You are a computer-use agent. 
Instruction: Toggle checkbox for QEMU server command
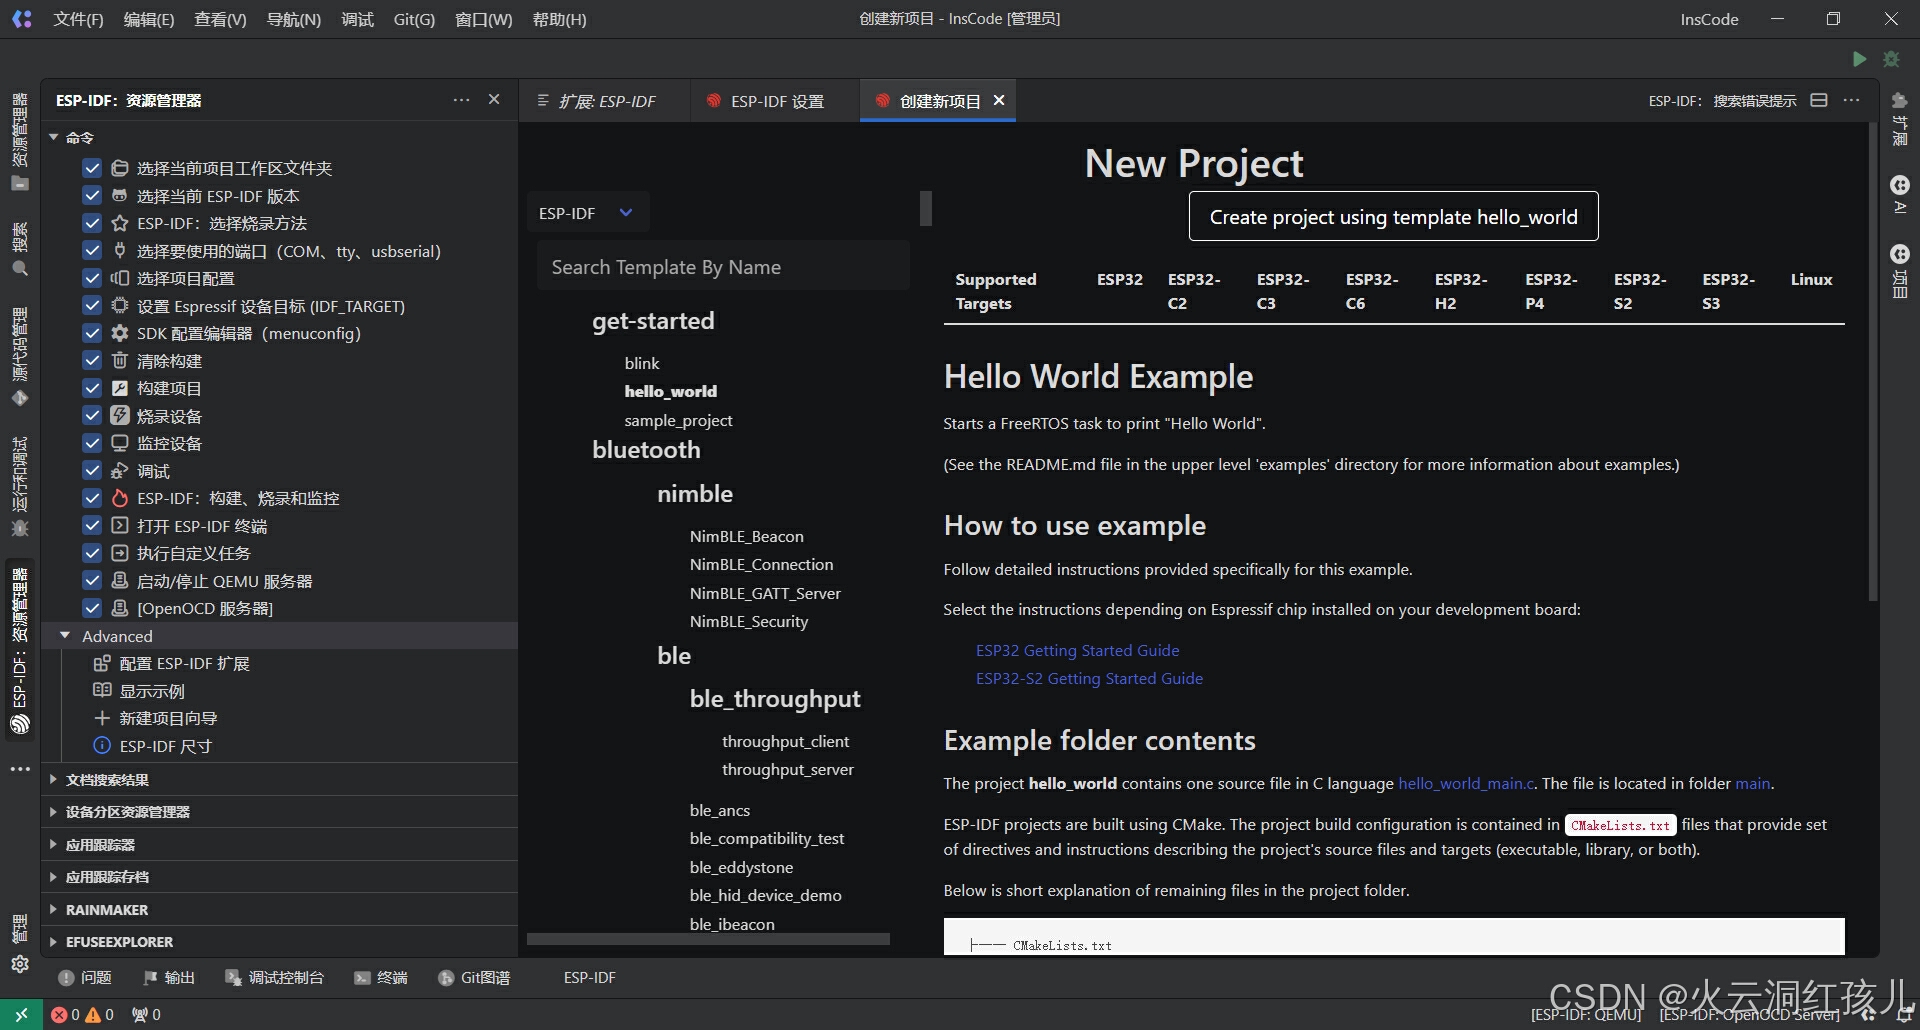(x=92, y=580)
